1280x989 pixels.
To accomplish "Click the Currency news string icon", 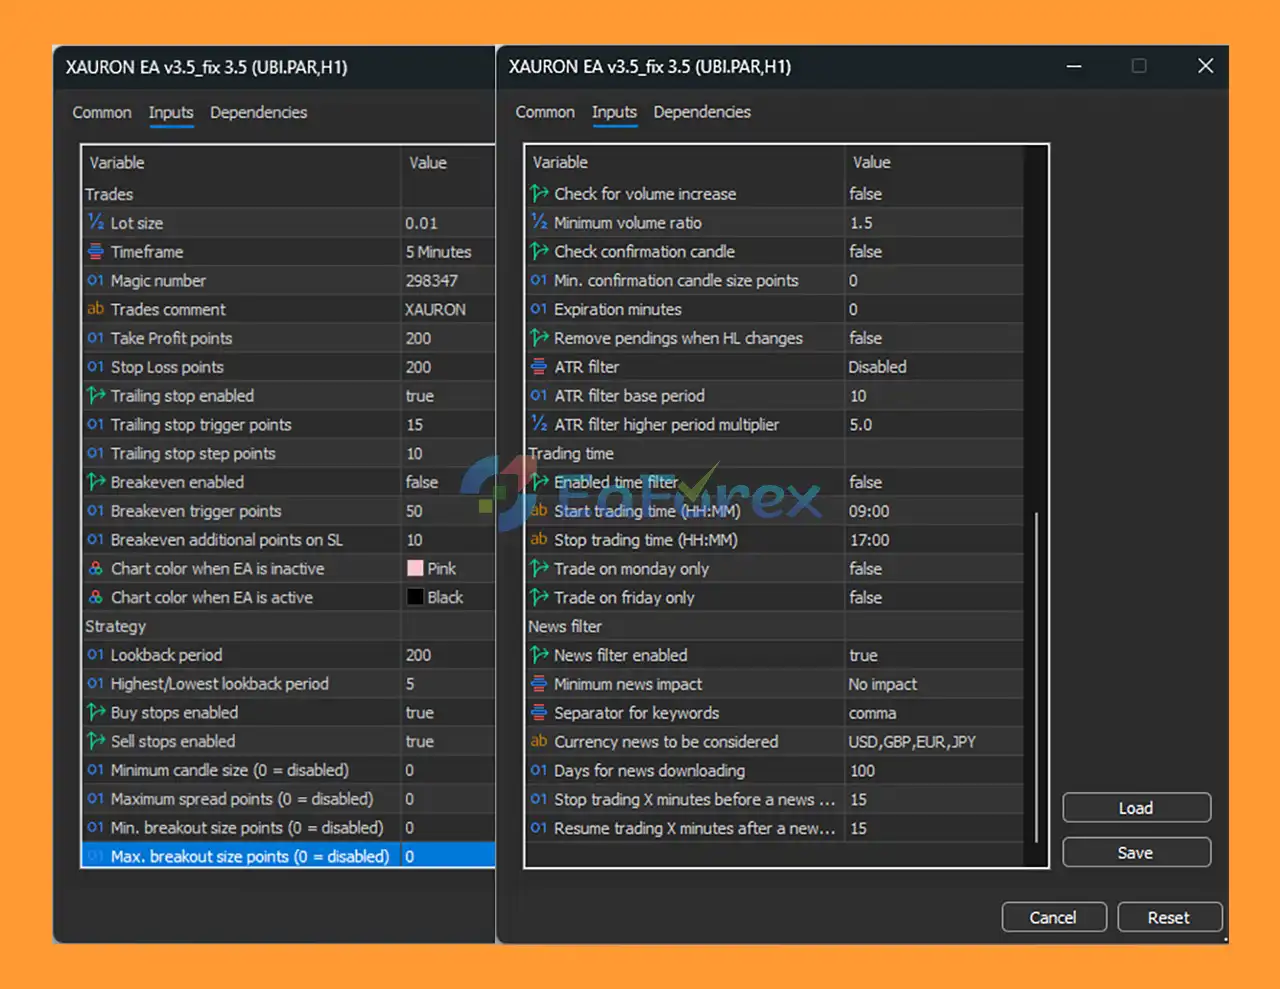I will click(539, 742).
